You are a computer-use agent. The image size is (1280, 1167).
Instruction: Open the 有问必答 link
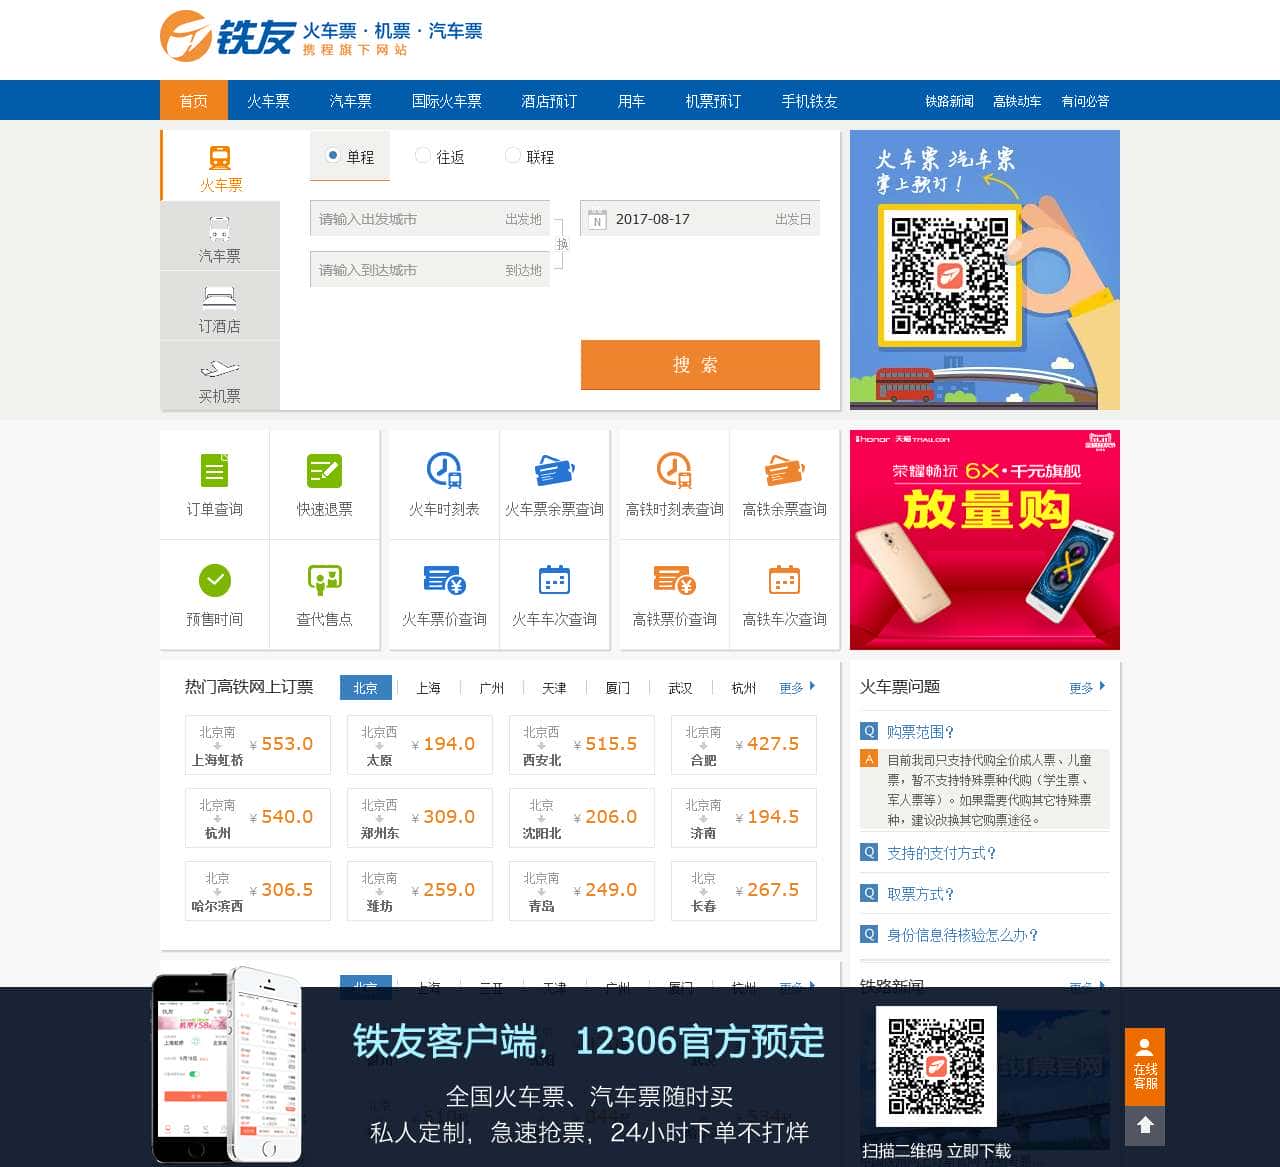(x=1085, y=100)
